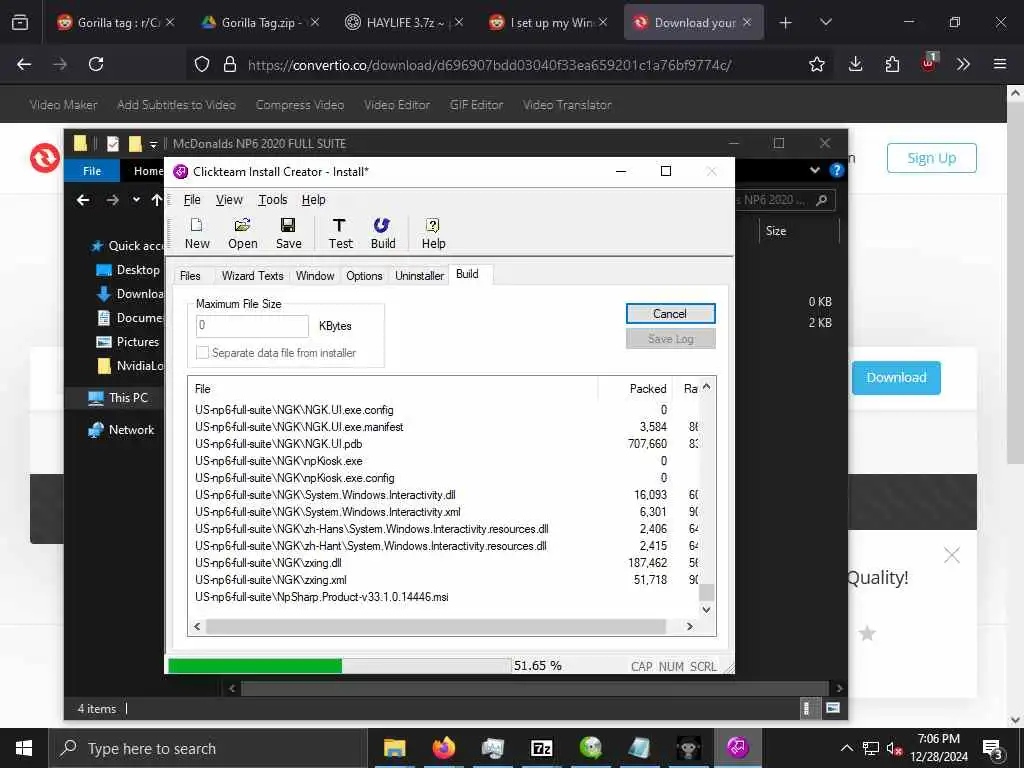The width and height of the screenshot is (1024, 768).
Task: Show more Firefox toolbar tools chevron
Action: [963, 64]
